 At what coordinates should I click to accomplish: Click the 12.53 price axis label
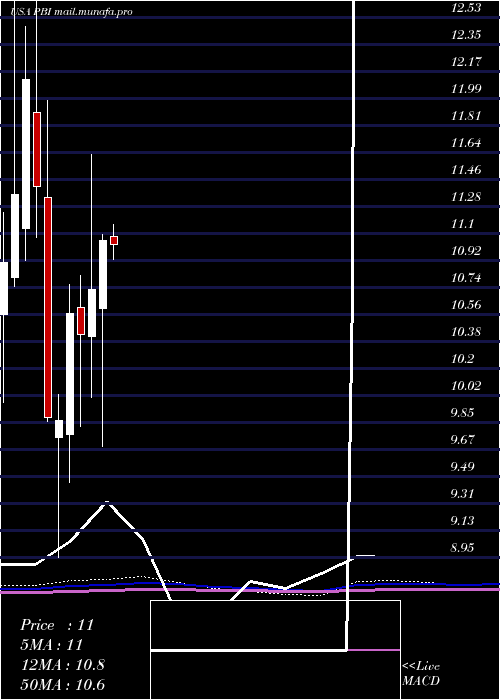click(466, 8)
